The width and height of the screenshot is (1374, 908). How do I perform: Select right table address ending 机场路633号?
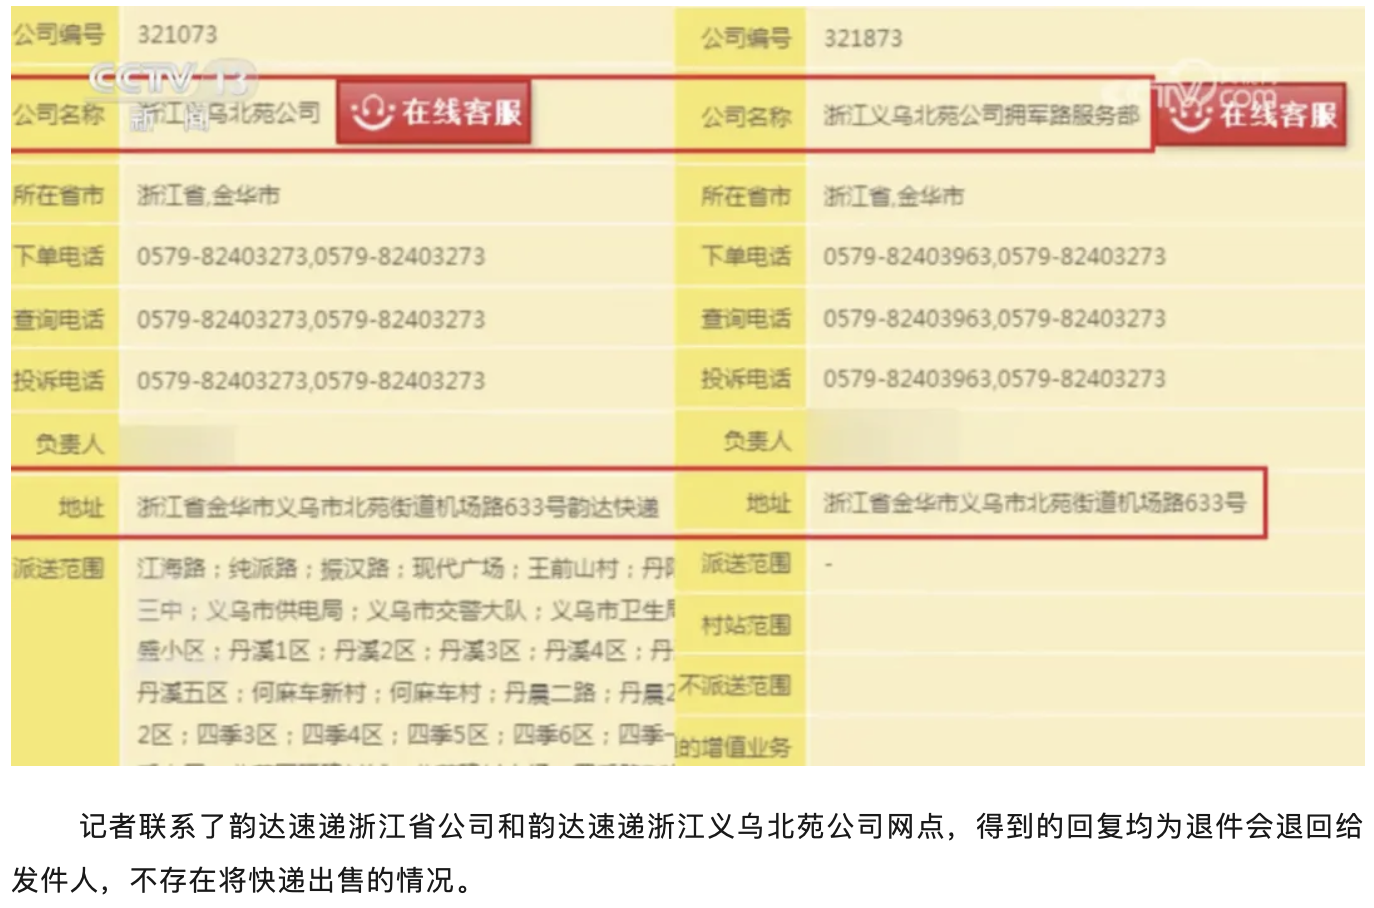pos(1035,502)
